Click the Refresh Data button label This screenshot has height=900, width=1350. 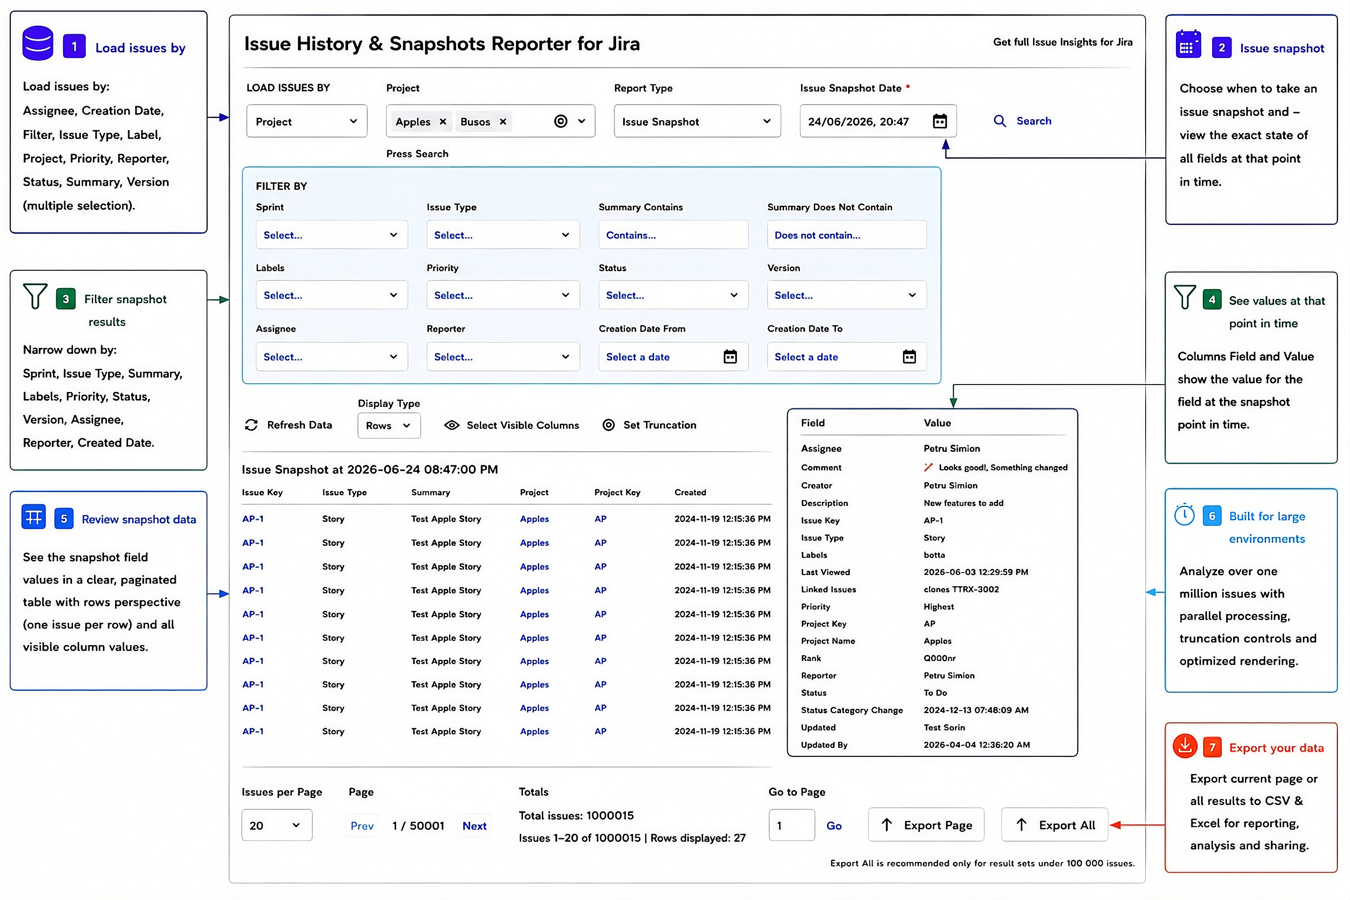299,425
